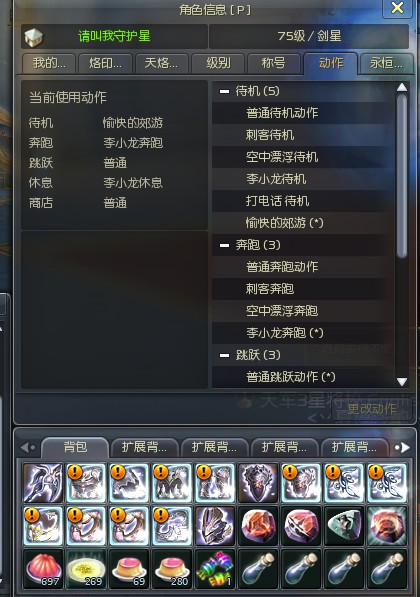Collapse the 奔跑 (3) action group

(x=224, y=245)
